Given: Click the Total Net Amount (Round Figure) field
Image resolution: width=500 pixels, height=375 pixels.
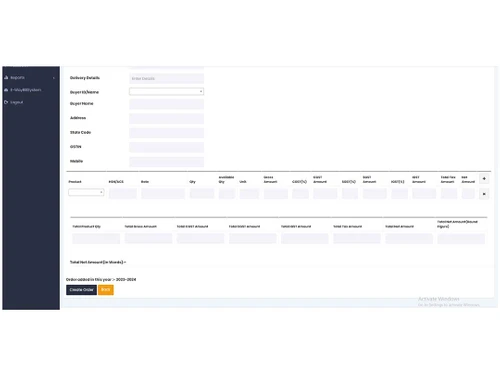Looking at the screenshot, I should pyautogui.click(x=461, y=238).
